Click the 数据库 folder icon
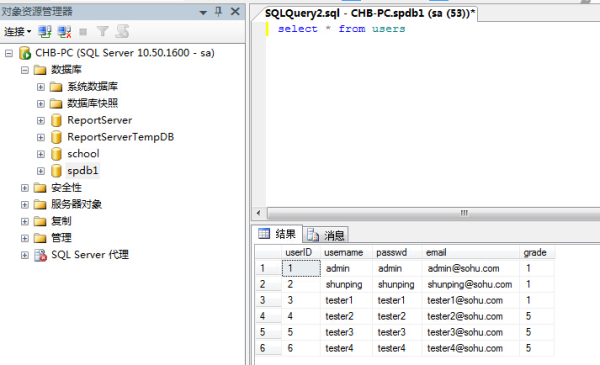 [40, 70]
